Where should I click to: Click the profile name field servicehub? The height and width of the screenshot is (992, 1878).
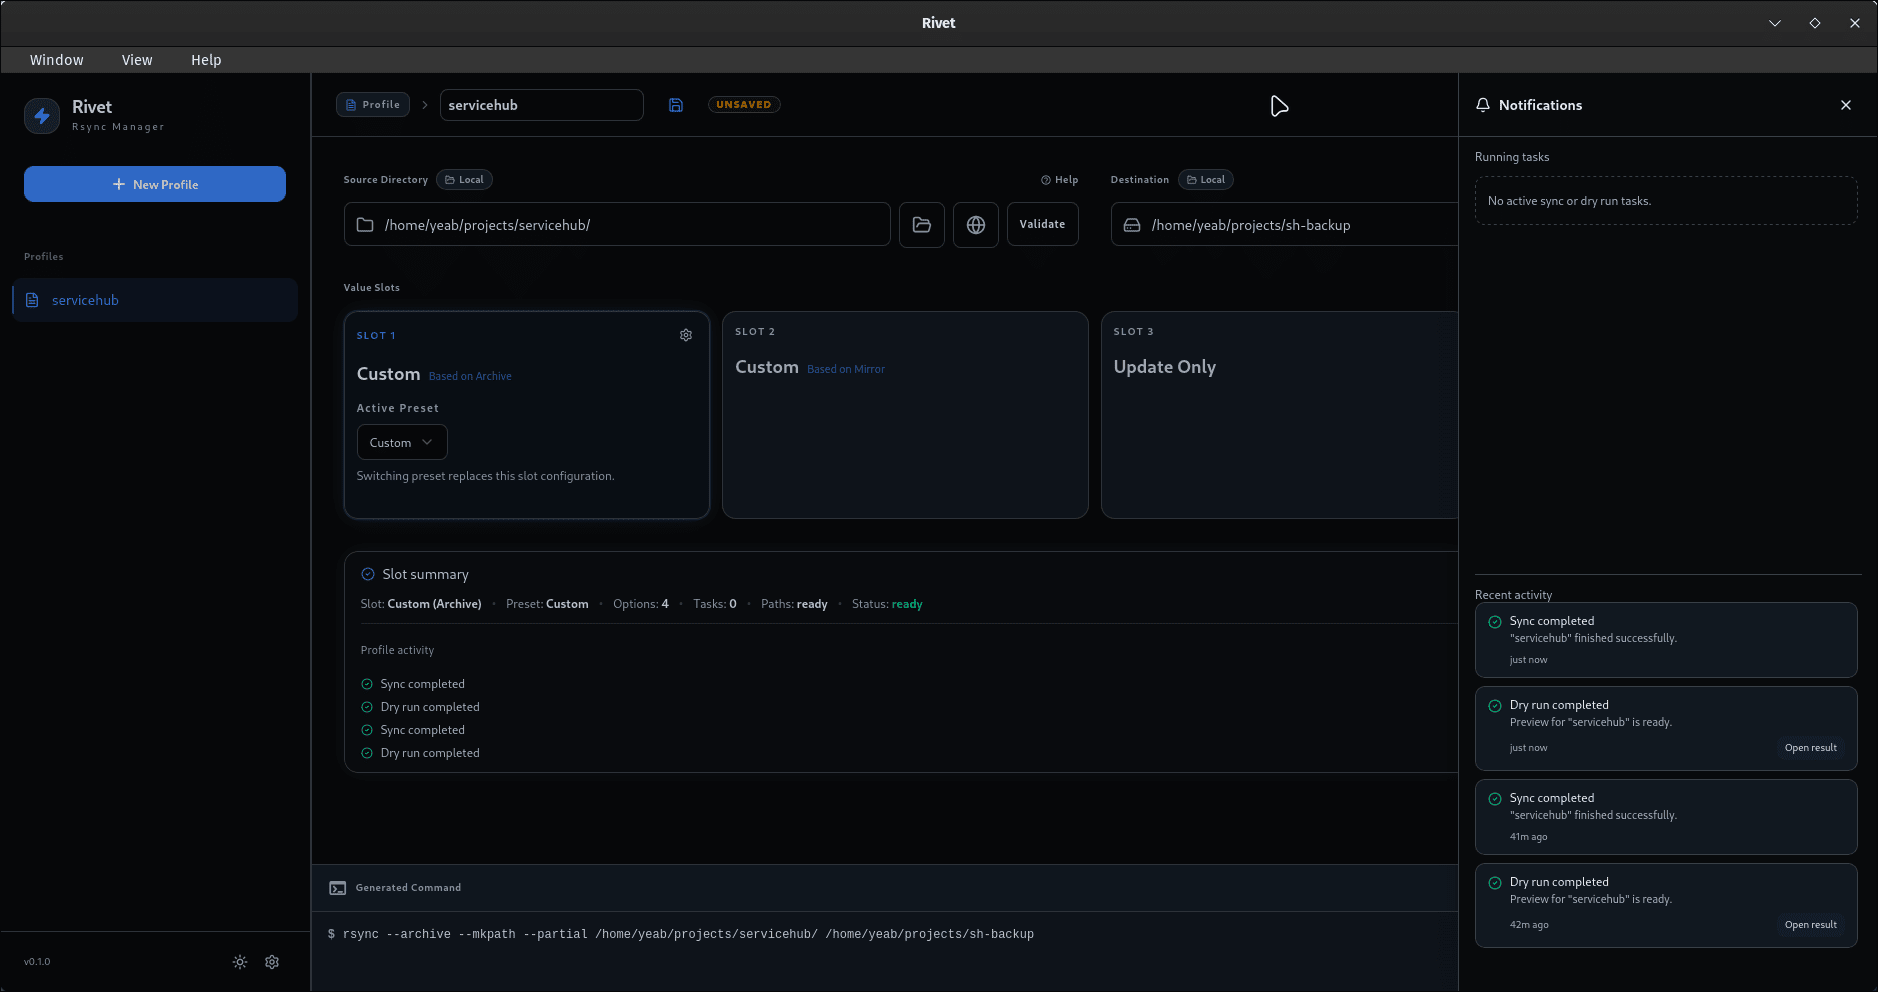pyautogui.click(x=541, y=105)
